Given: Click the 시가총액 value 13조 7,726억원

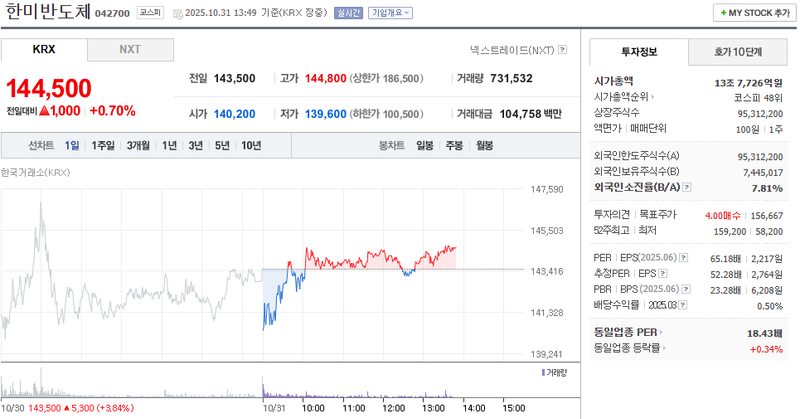Looking at the screenshot, I should coord(748,83).
